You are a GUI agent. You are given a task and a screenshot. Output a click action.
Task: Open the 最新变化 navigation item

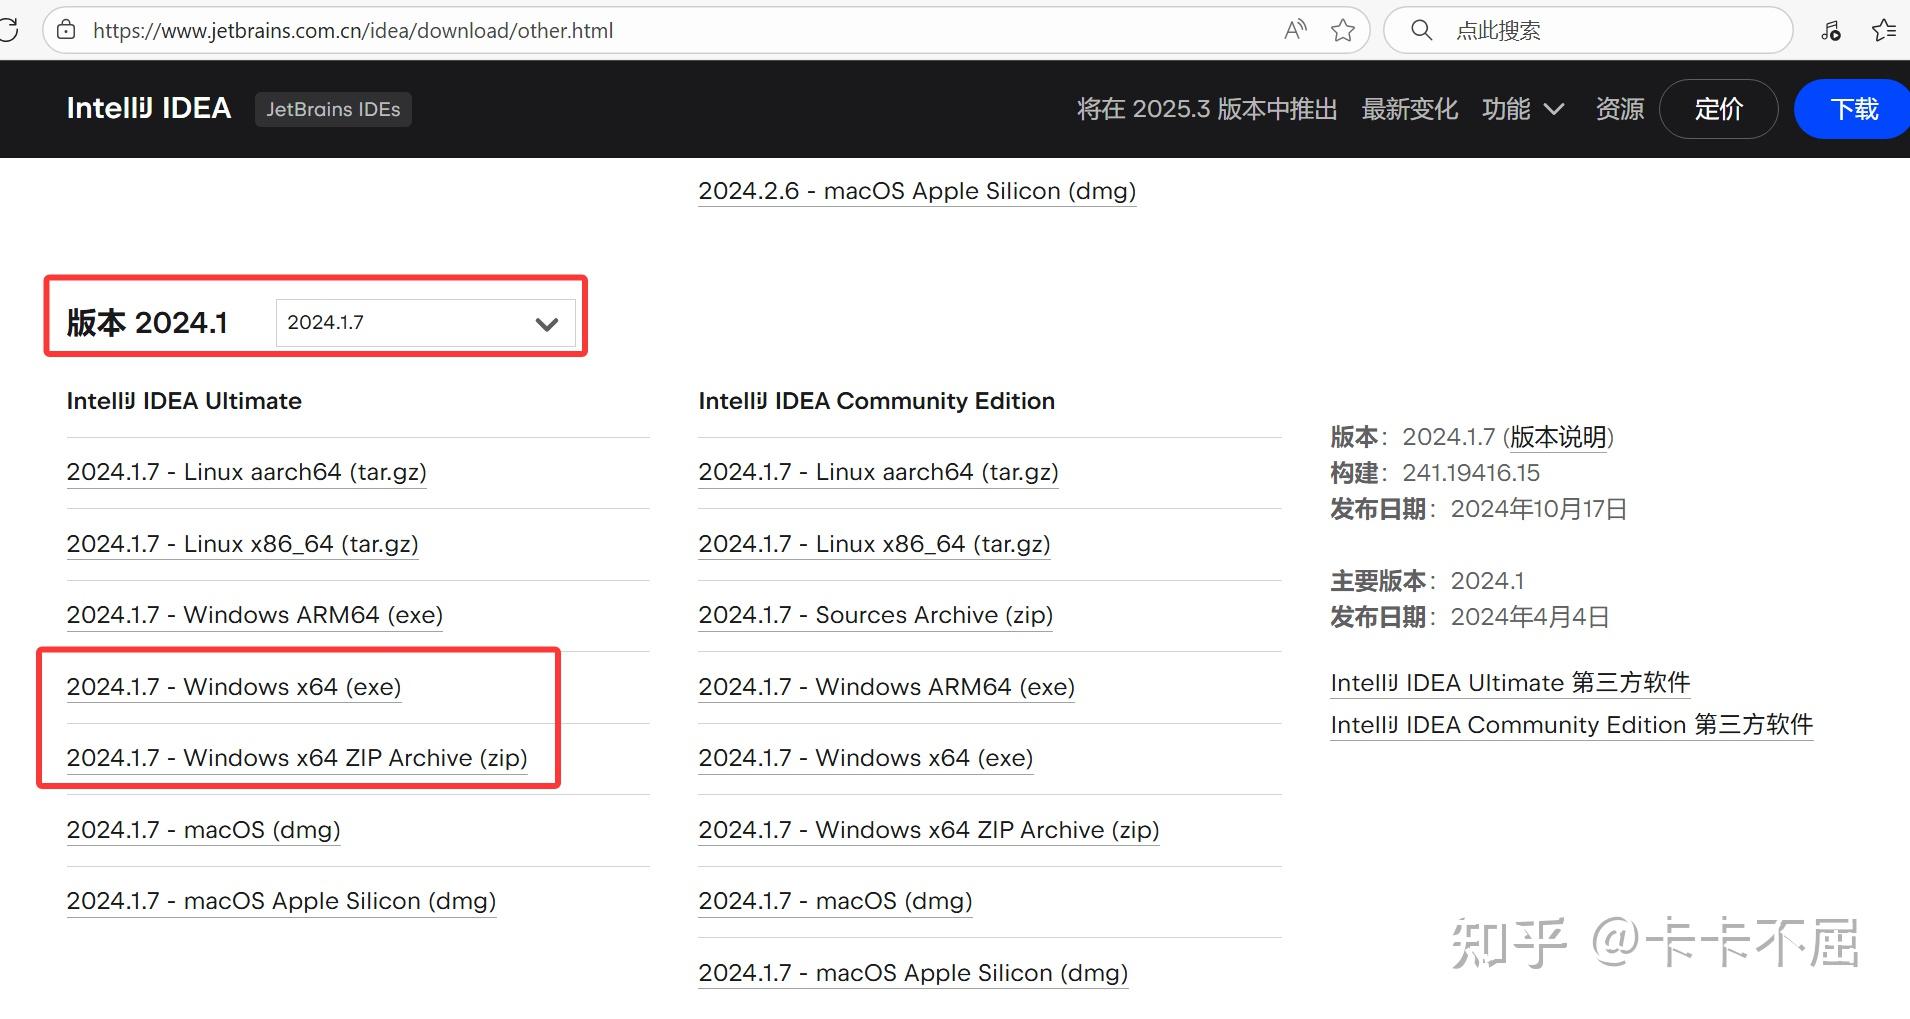click(x=1410, y=109)
